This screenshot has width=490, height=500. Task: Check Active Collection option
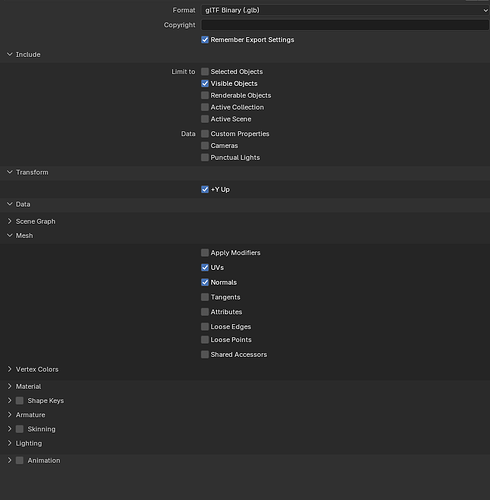(205, 107)
